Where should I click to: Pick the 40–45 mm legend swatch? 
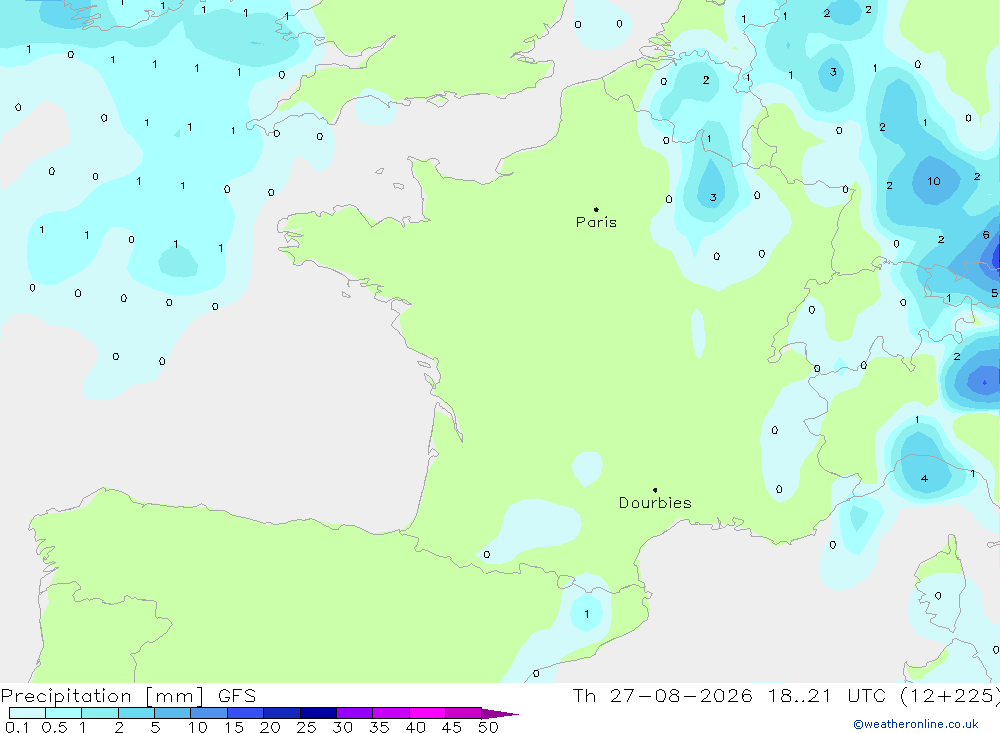point(427,713)
